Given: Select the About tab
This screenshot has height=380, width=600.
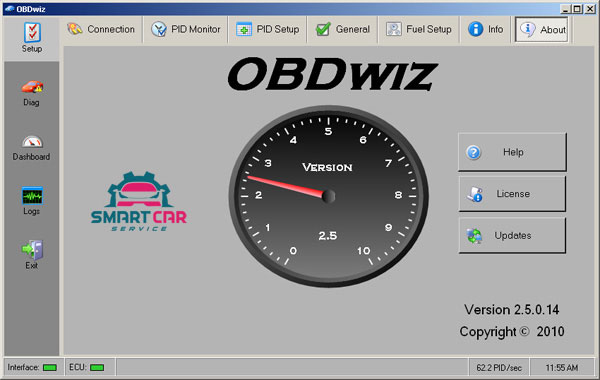Looking at the screenshot, I should [x=542, y=29].
